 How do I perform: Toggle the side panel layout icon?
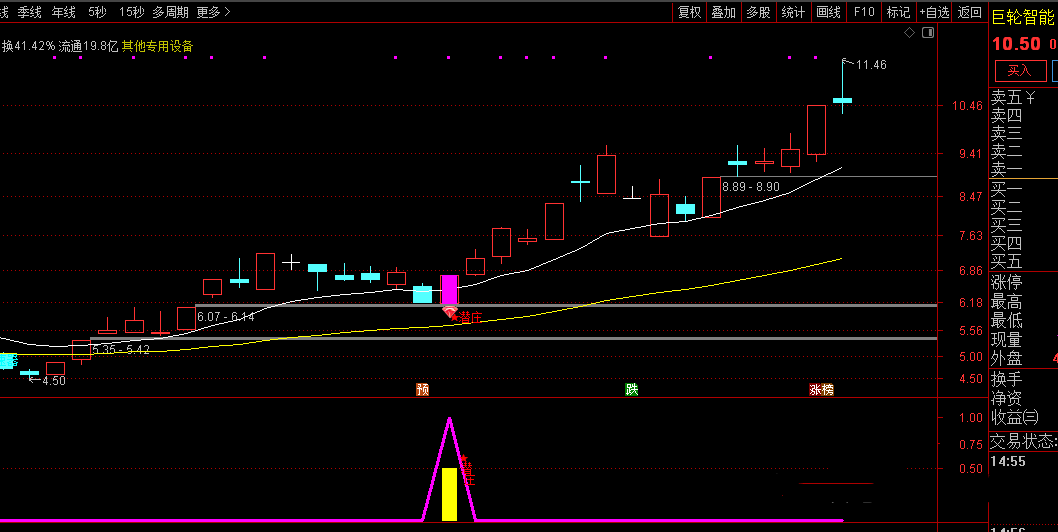click(x=928, y=33)
